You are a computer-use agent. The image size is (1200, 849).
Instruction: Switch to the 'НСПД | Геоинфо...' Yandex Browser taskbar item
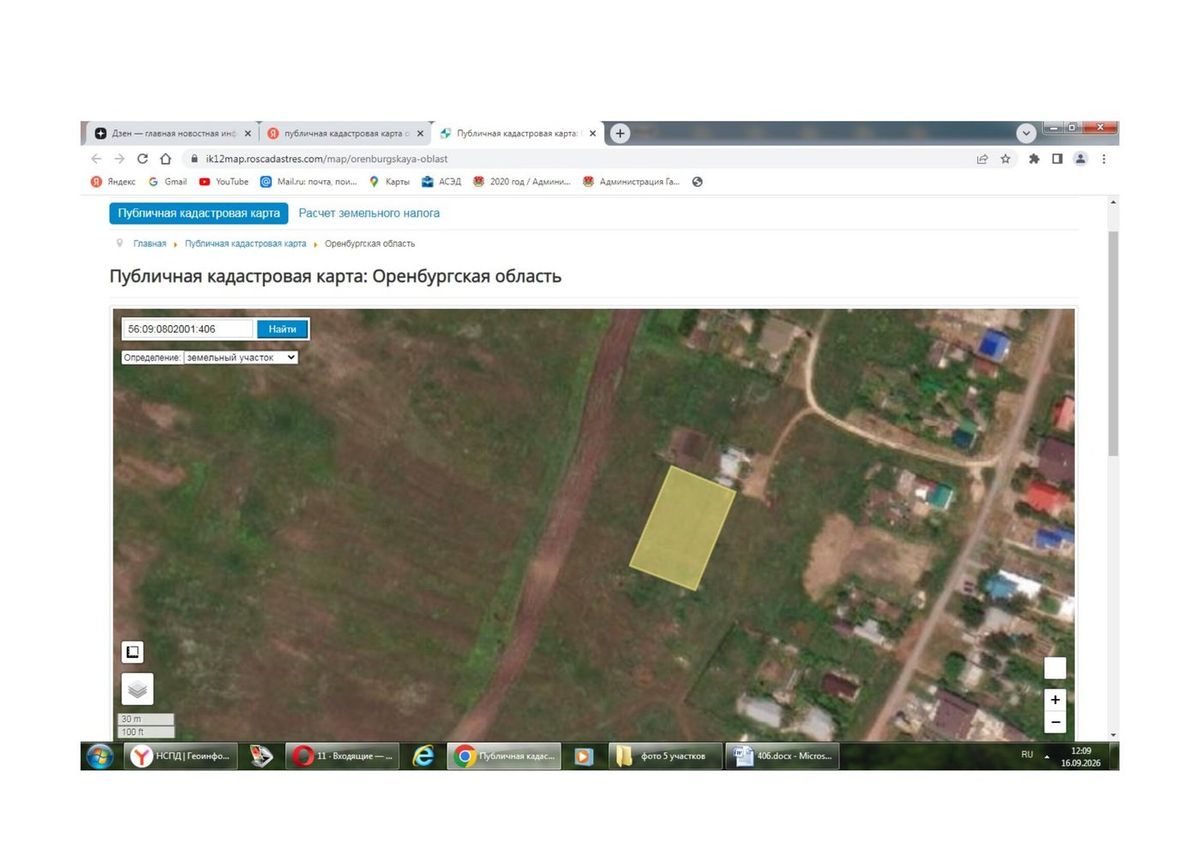[x=183, y=756]
